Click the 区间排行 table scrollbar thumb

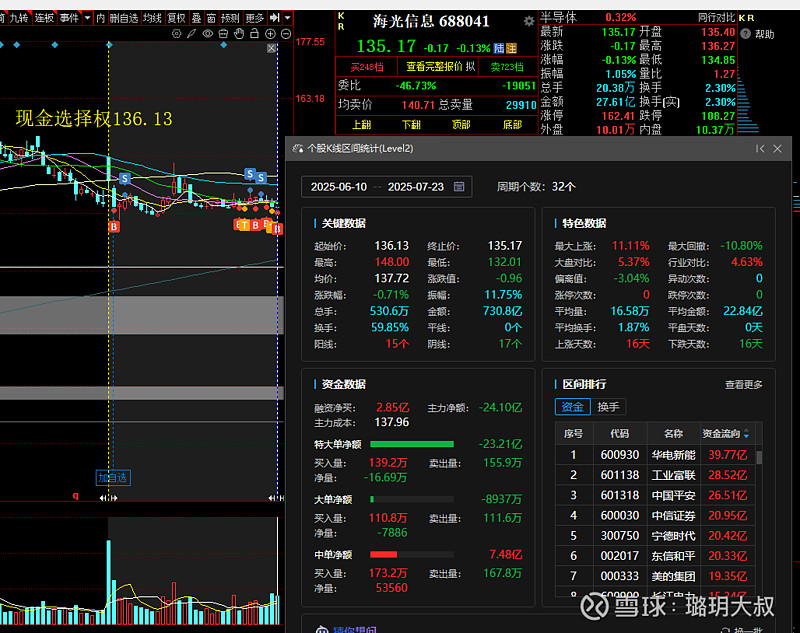pos(759,457)
